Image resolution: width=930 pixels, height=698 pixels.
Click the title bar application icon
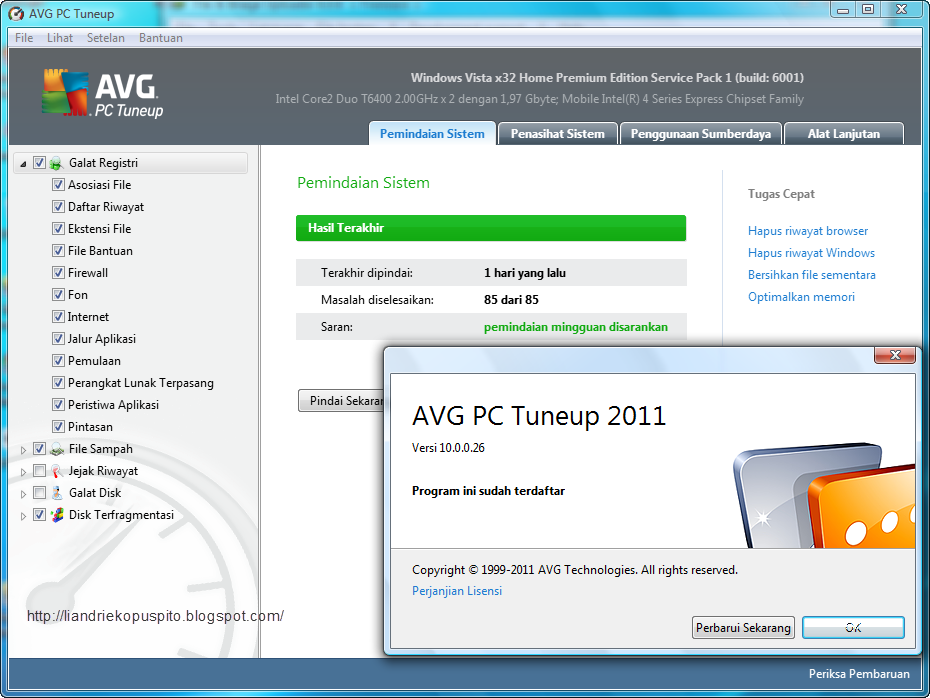(x=16, y=14)
